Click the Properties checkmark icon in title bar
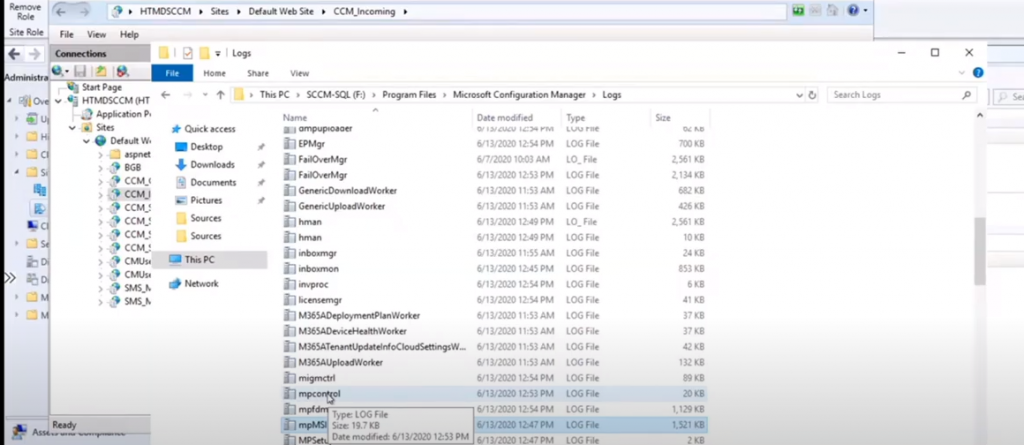 (188, 53)
